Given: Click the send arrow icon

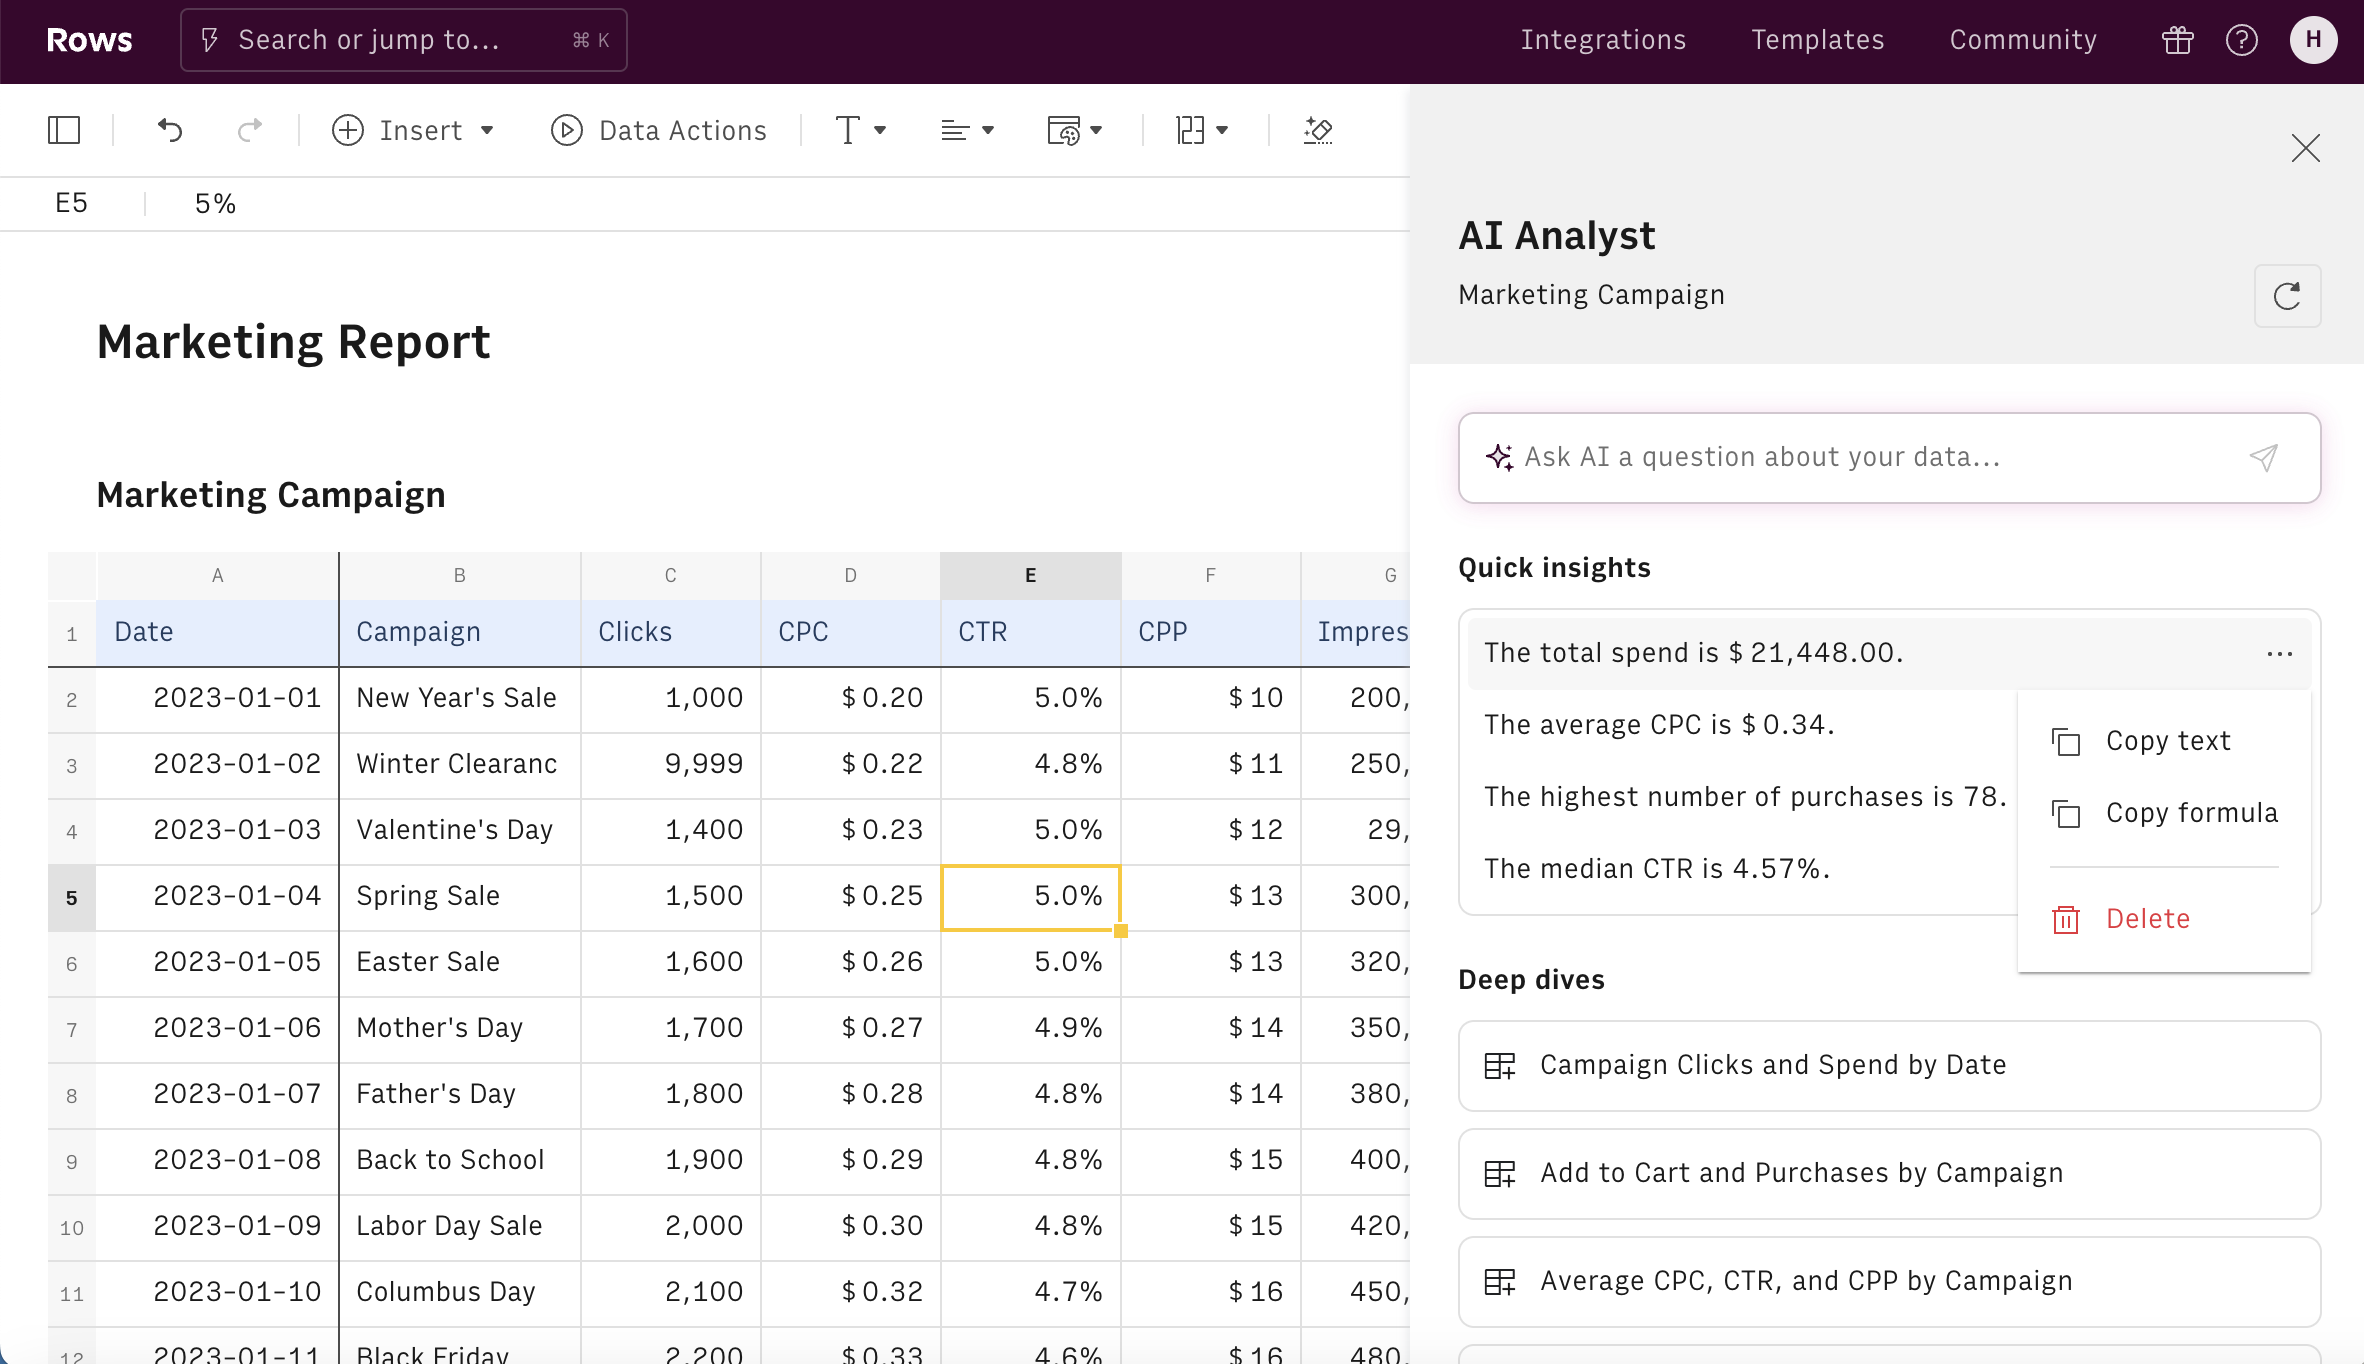Looking at the screenshot, I should click(2264, 458).
